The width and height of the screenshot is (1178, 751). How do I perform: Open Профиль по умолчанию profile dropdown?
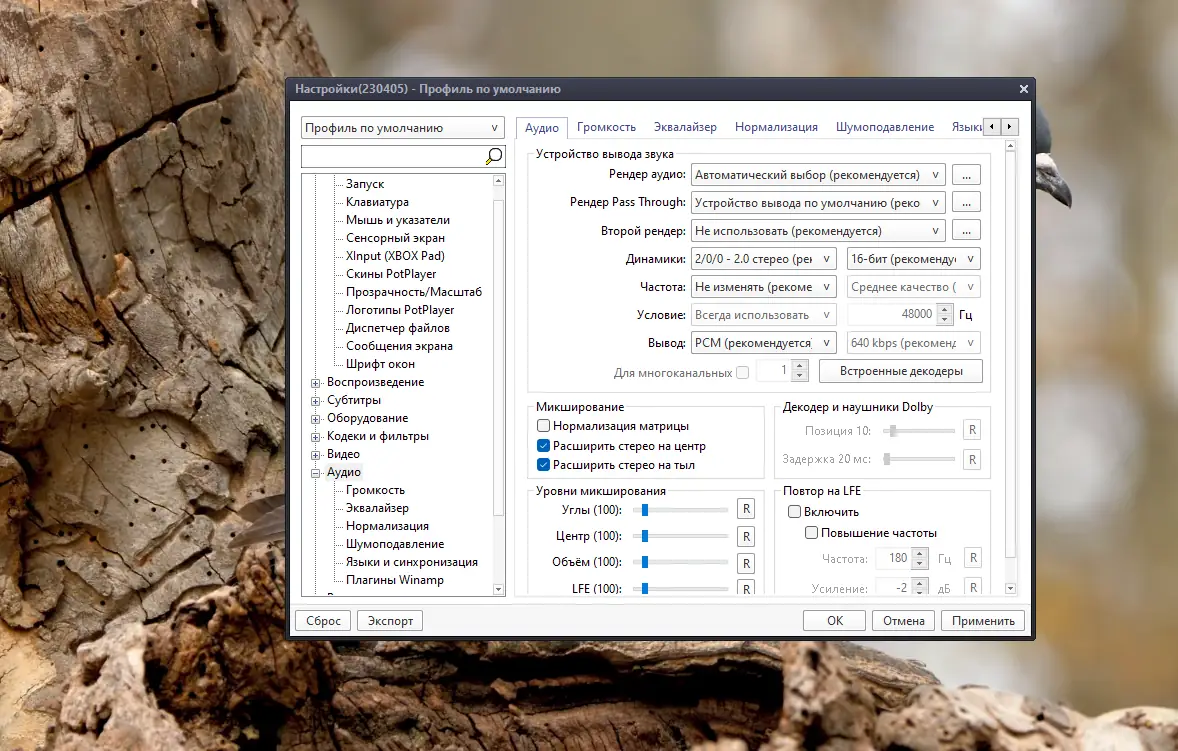click(403, 128)
